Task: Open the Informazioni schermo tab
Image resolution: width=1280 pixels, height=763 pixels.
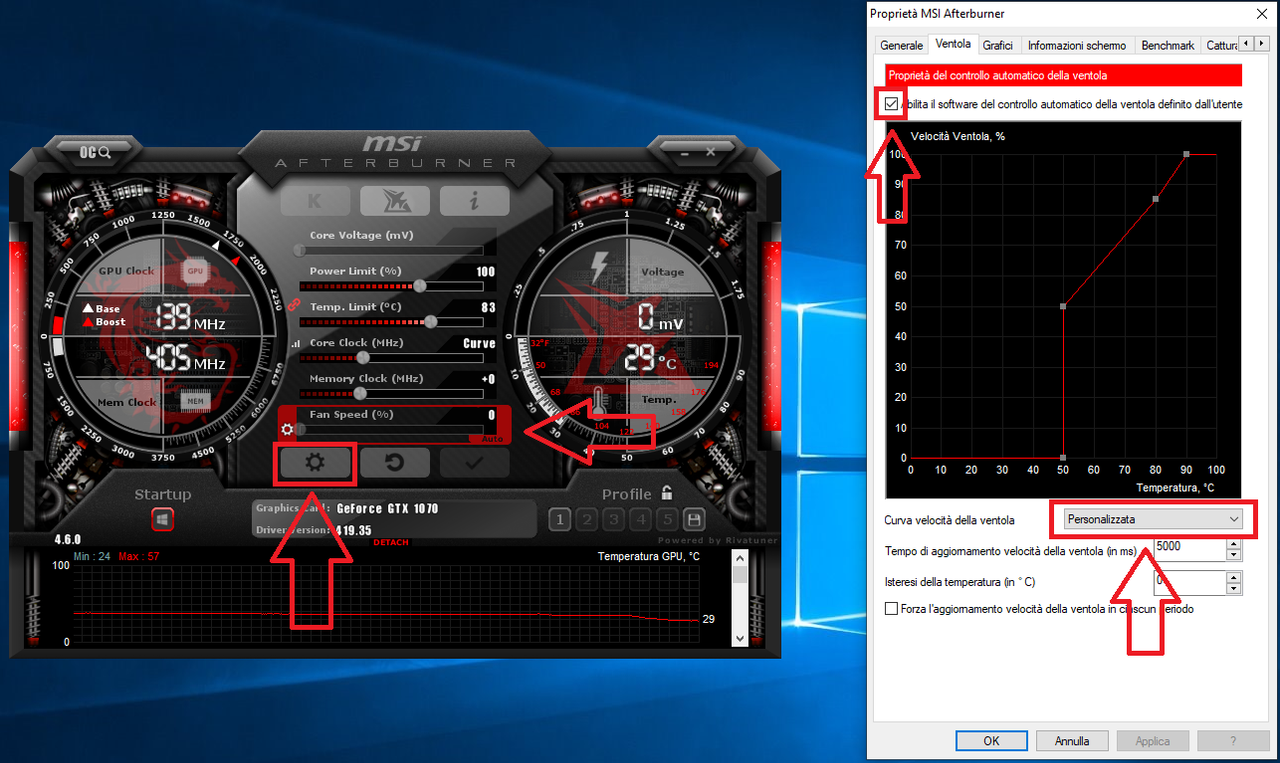Action: pos(1077,45)
